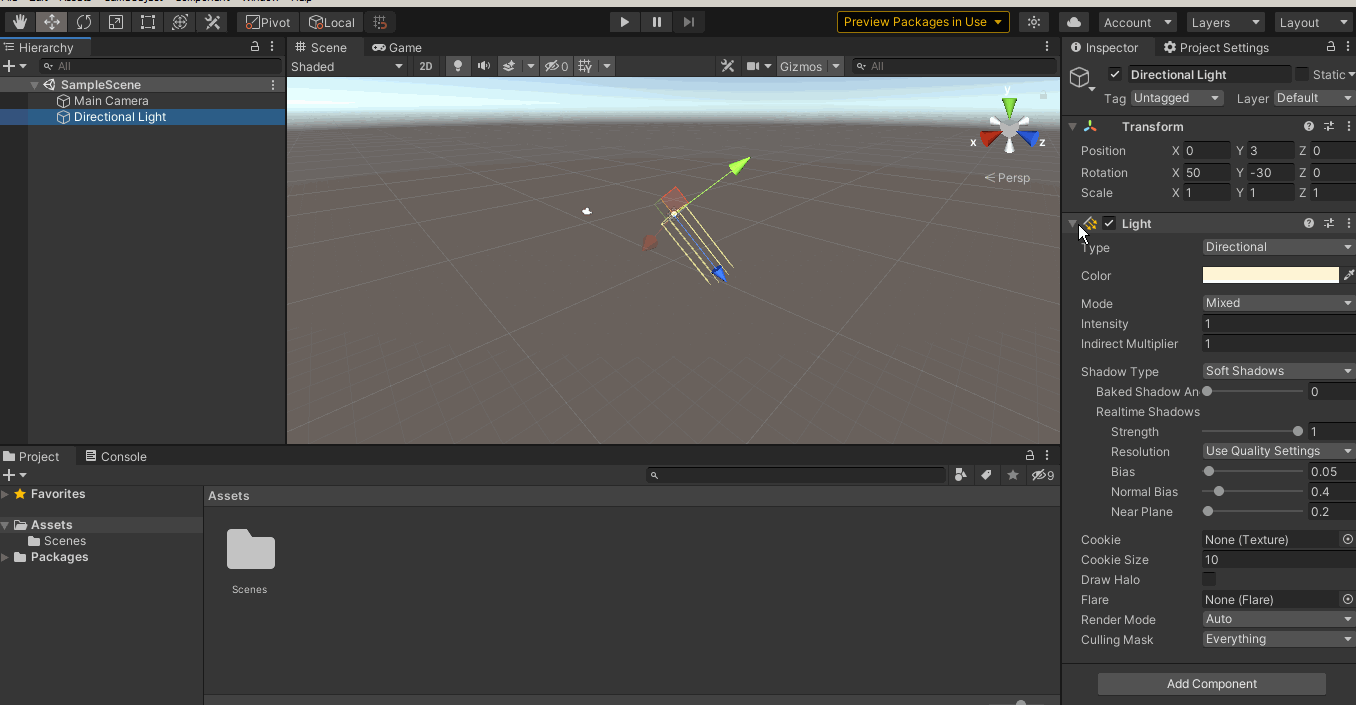Disable the Light component checkbox
This screenshot has width=1356, height=705.
[1109, 224]
